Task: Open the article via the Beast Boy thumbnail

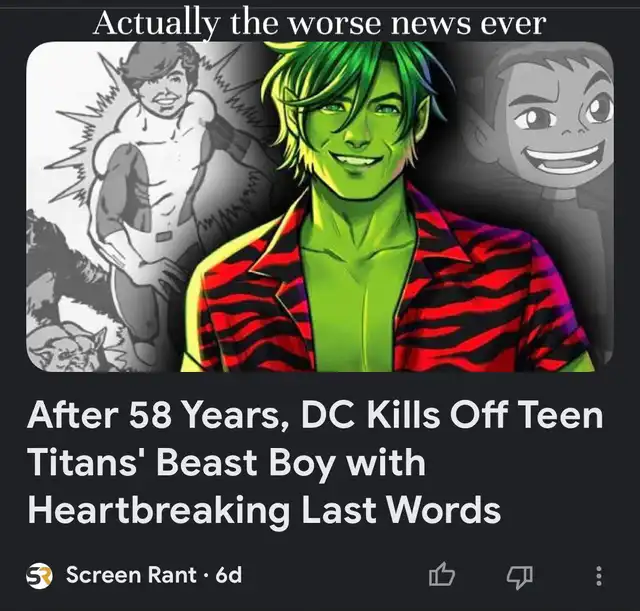Action: pyautogui.click(x=320, y=207)
